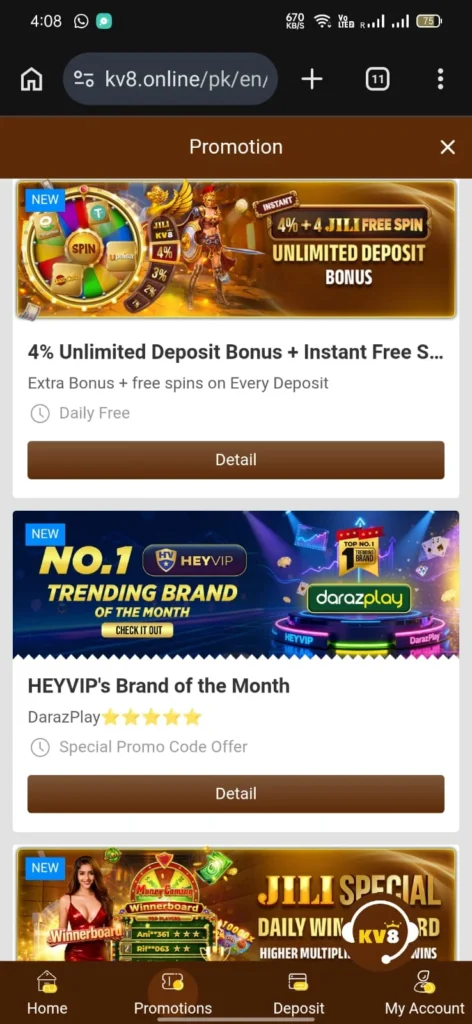Click Detail under 4% Unlimited Deposit Bonus

click(236, 460)
